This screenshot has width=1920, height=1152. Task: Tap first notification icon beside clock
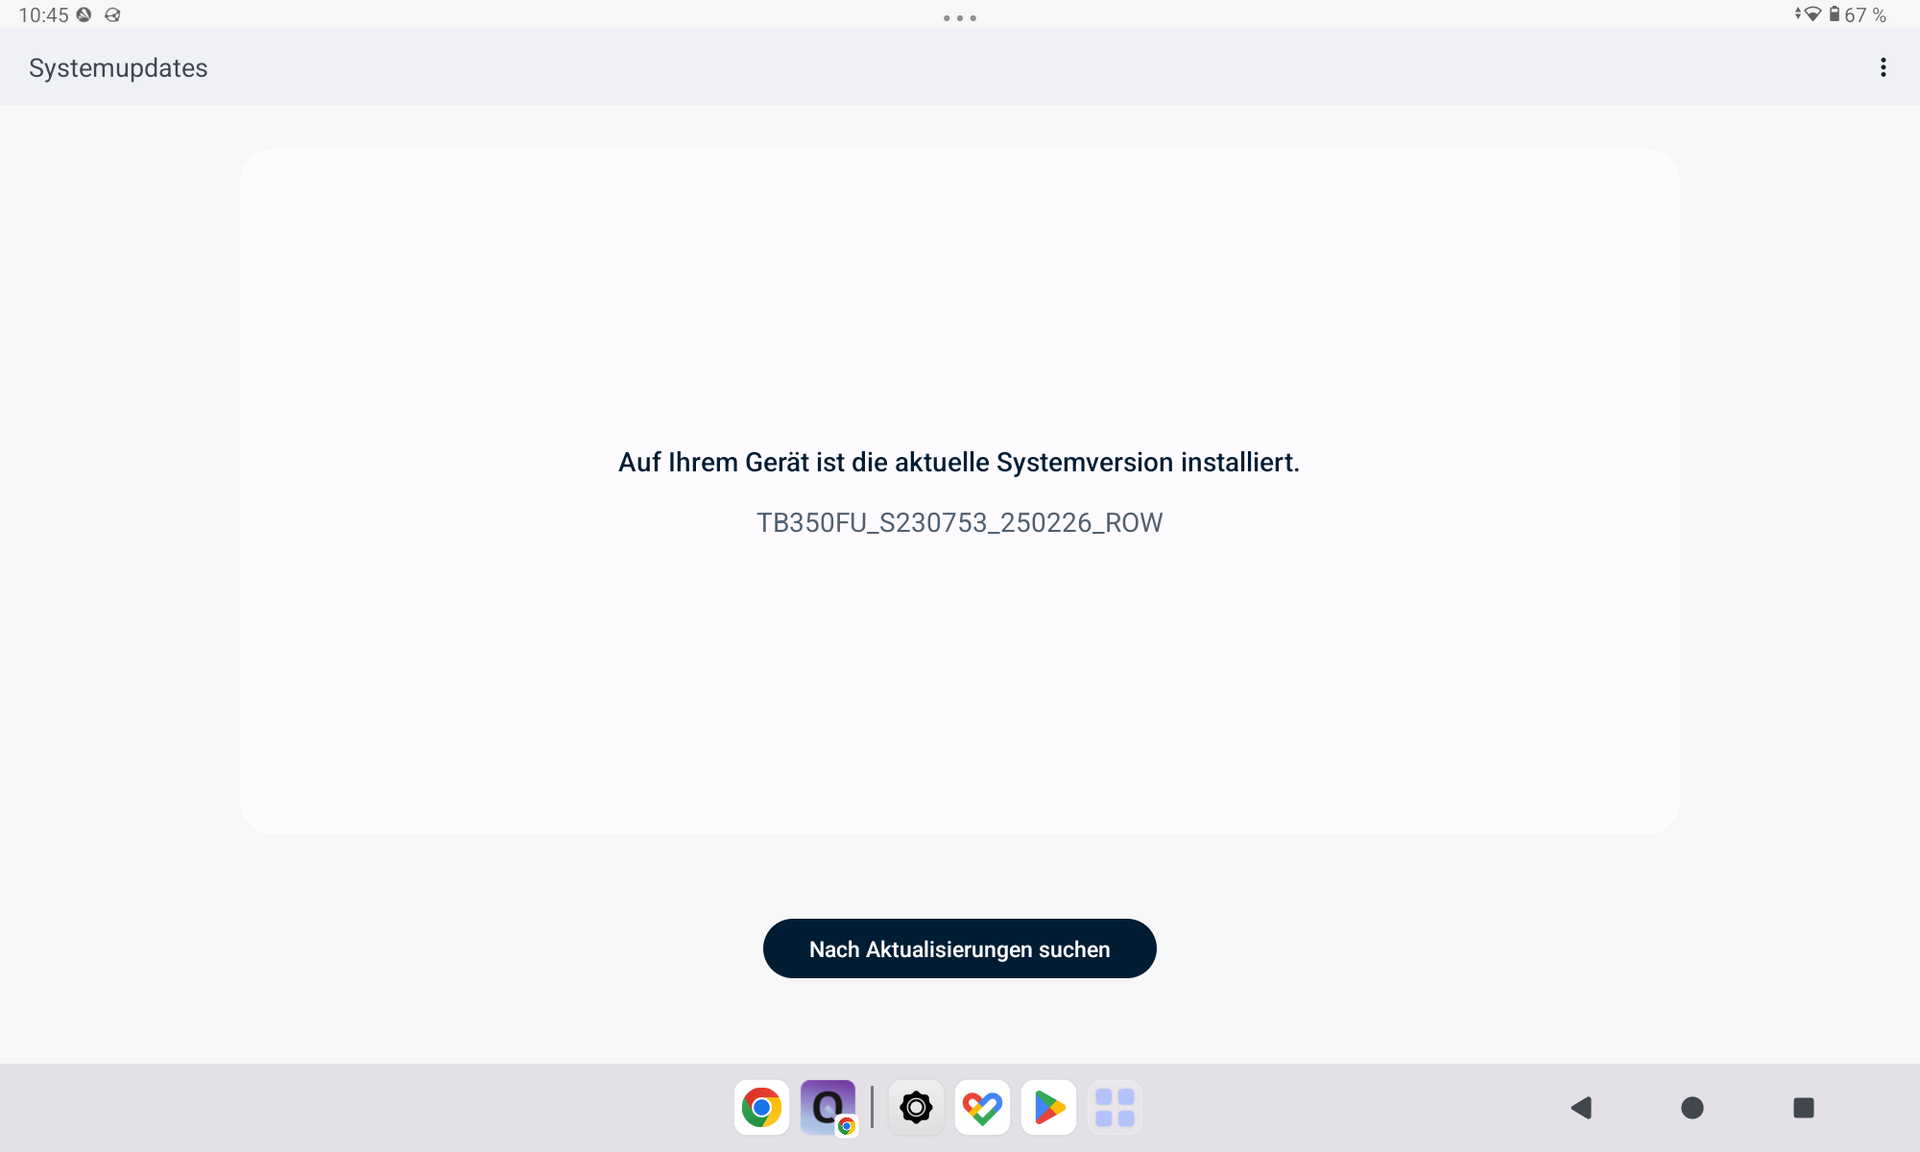[85, 15]
